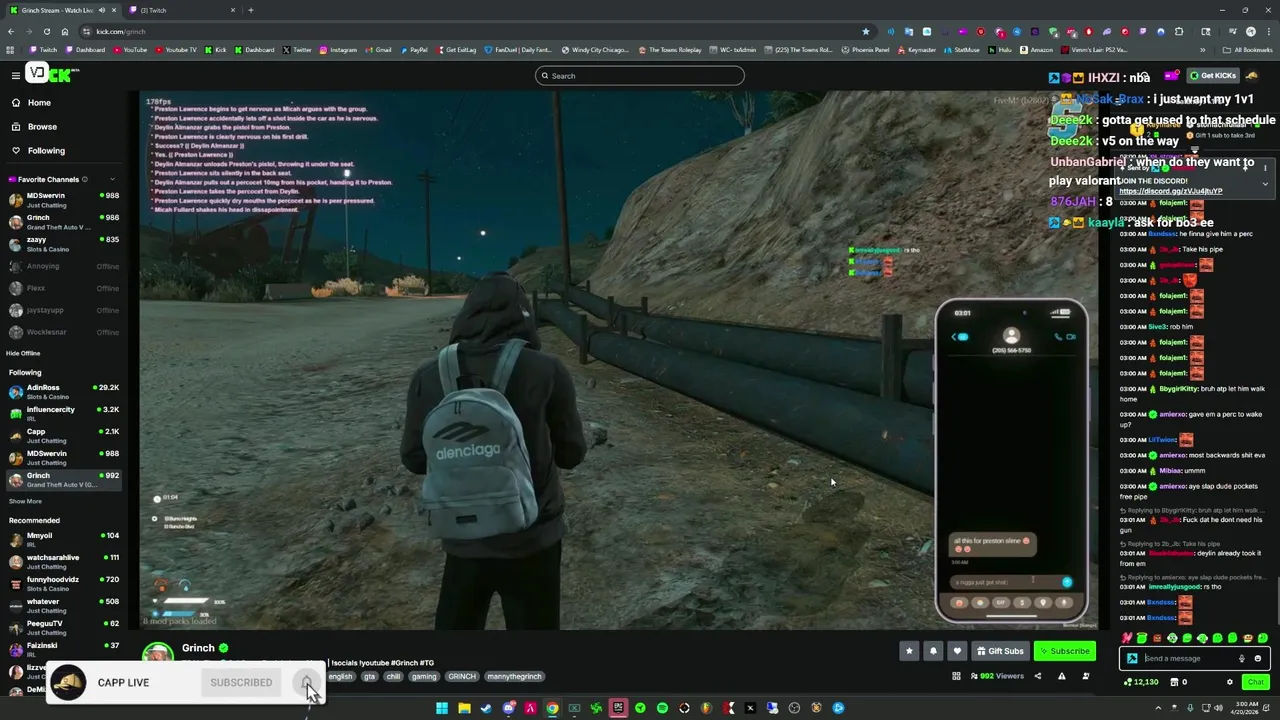Open a new browser tab
This screenshot has height=720, width=1280.
tap(250, 10)
